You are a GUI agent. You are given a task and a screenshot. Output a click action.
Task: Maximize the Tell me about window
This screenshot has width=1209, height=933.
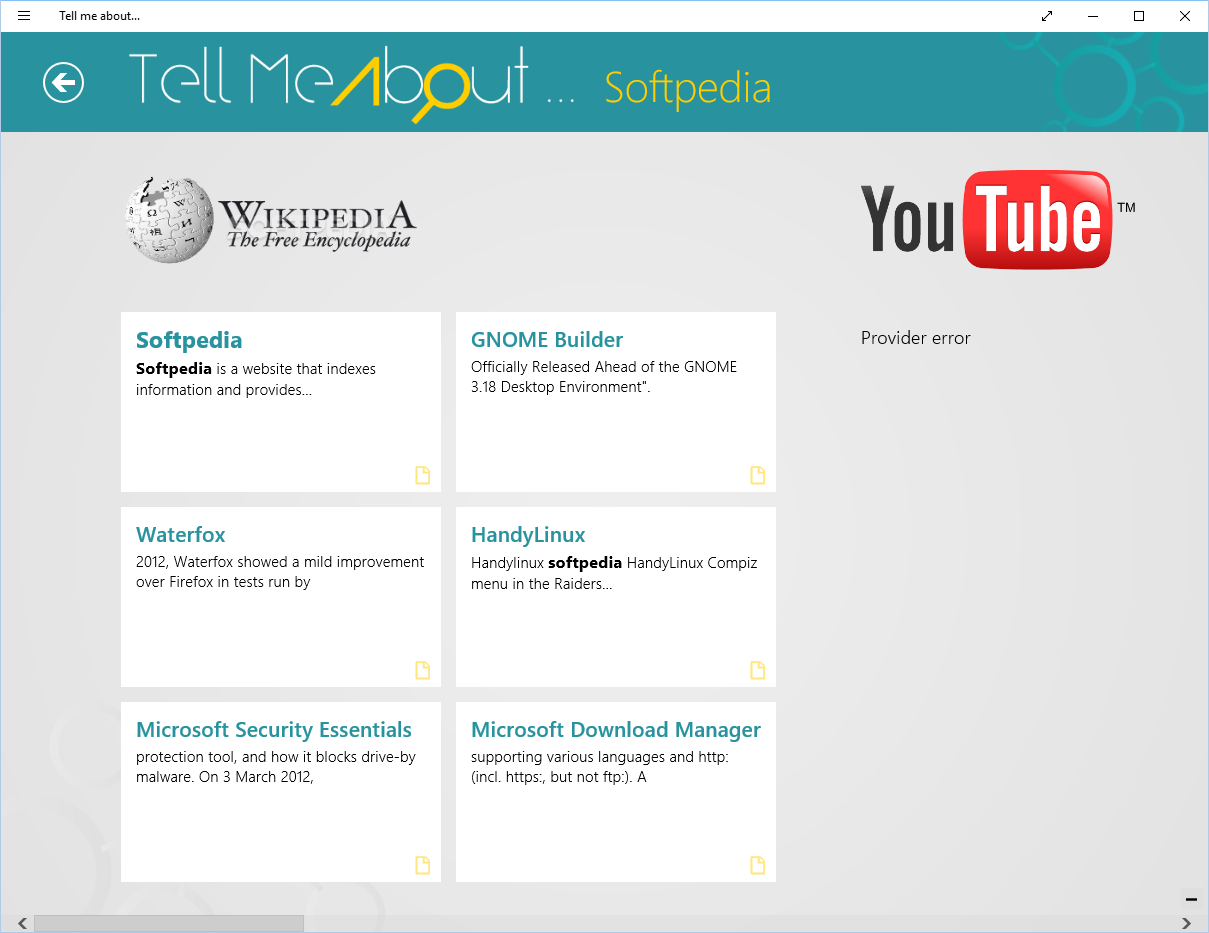(x=1139, y=16)
